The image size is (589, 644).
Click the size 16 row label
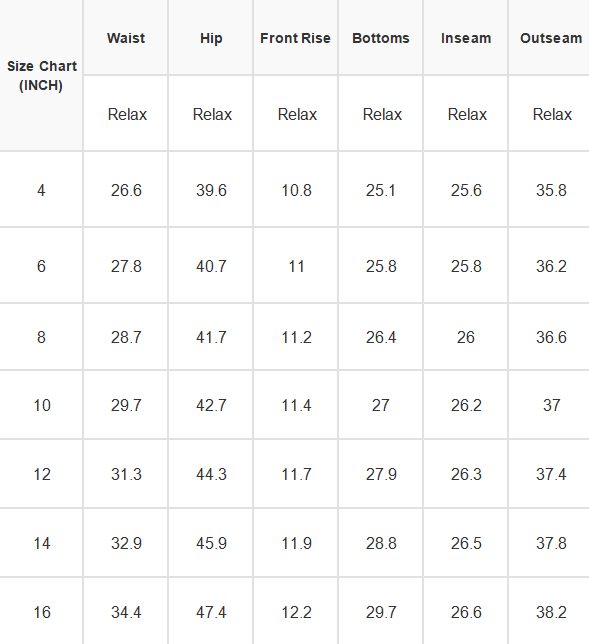pos(41,612)
